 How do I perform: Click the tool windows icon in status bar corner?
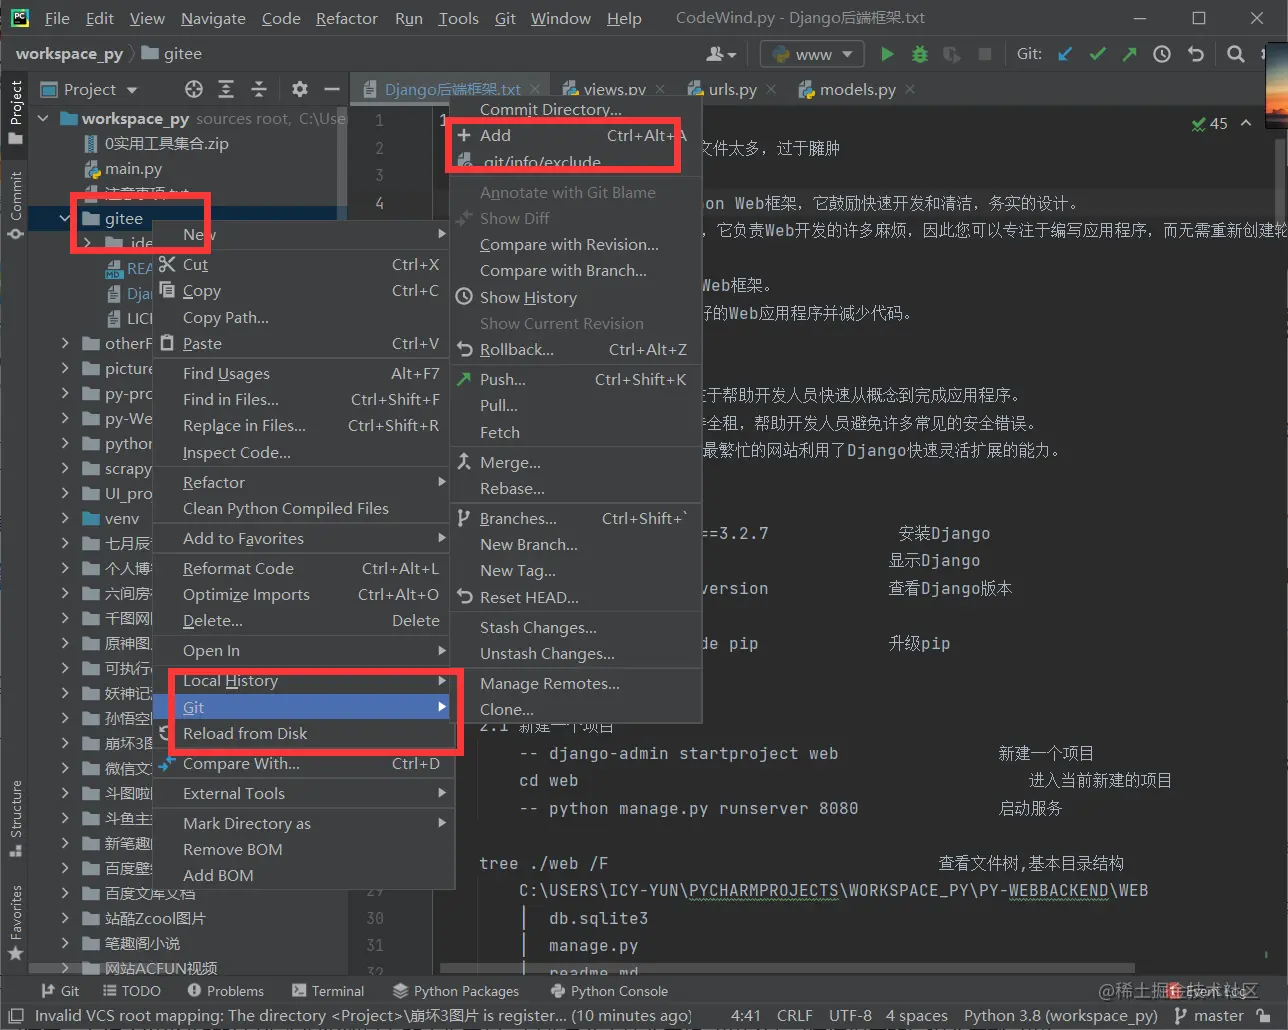click(x=16, y=1016)
